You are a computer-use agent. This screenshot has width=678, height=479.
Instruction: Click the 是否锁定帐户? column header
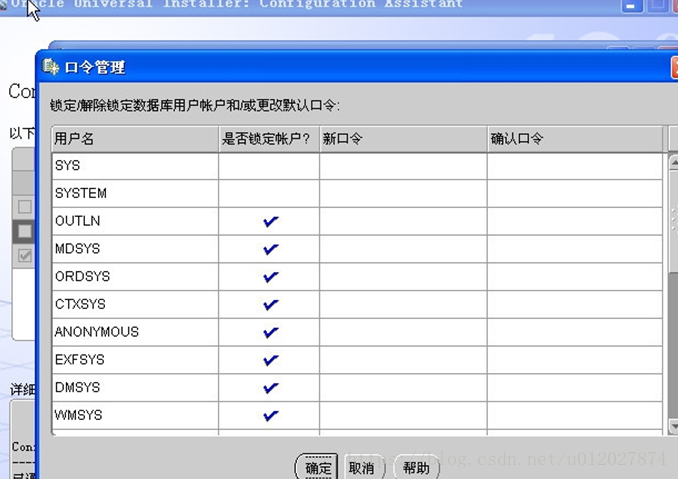click(269, 139)
